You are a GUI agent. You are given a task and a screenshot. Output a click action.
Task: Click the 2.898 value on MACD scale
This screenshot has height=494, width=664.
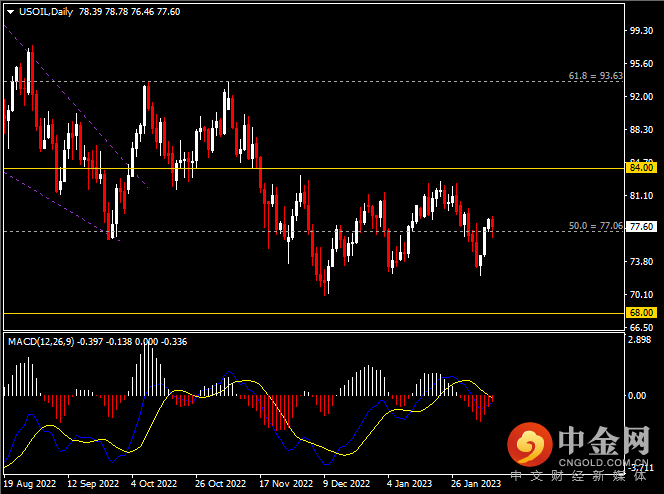coord(640,341)
